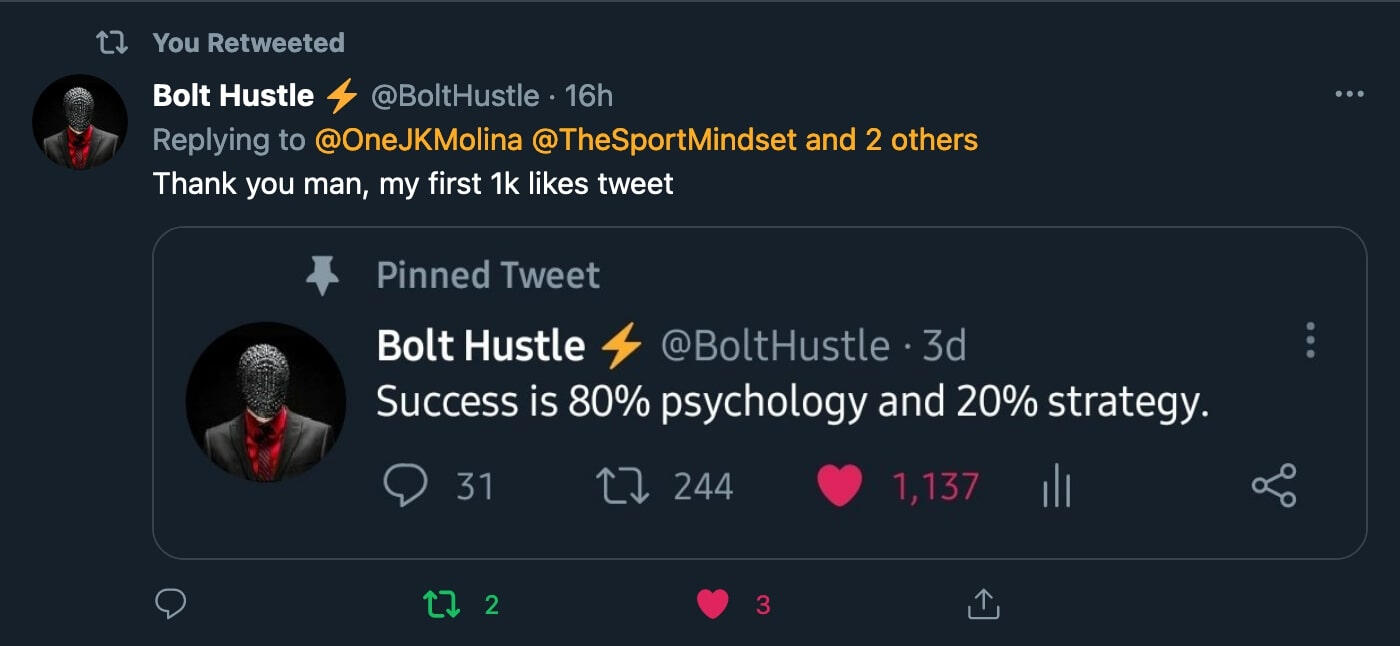Click the avatar inside the quoted tweet
Image resolution: width=1400 pixels, height=646 pixels.
click(x=266, y=402)
